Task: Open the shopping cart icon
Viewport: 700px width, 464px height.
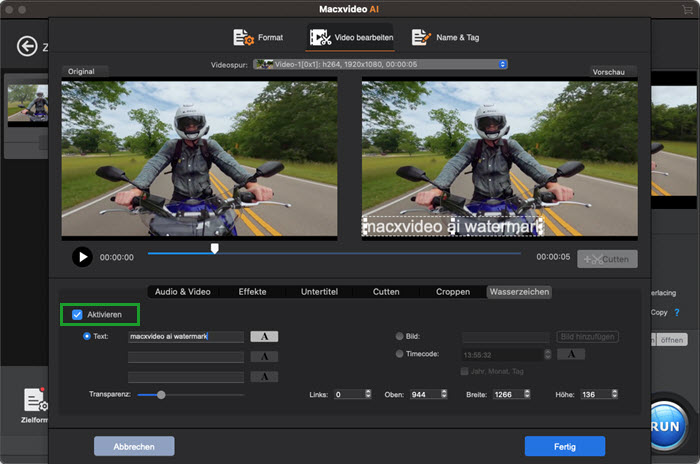Action: [688, 9]
